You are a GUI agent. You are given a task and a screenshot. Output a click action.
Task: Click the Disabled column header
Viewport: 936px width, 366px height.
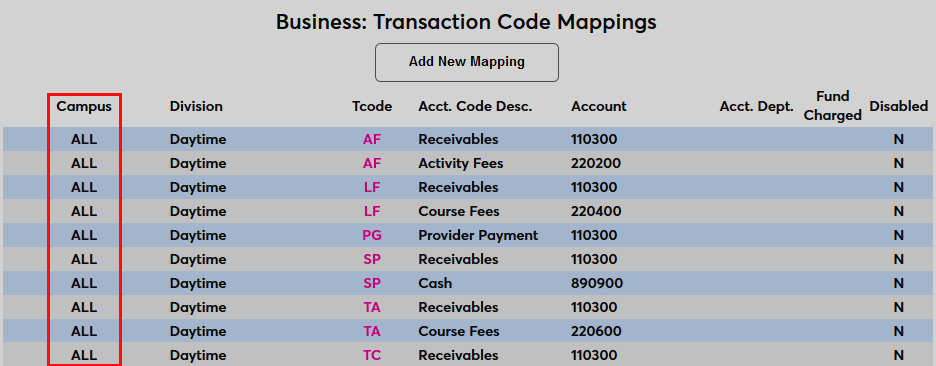point(898,106)
